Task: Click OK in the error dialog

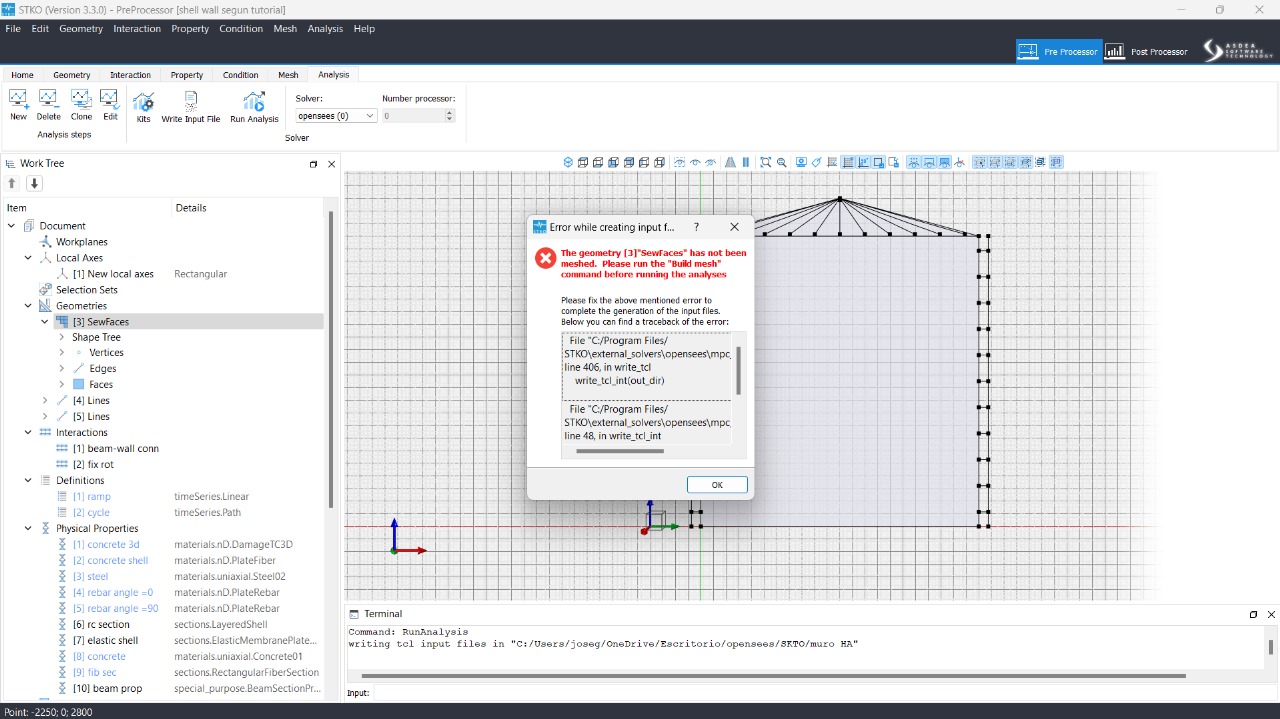Action: pos(717,485)
